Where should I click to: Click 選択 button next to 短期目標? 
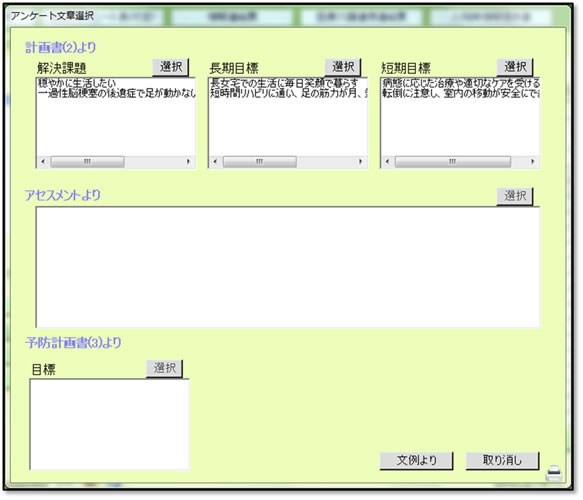point(515,67)
